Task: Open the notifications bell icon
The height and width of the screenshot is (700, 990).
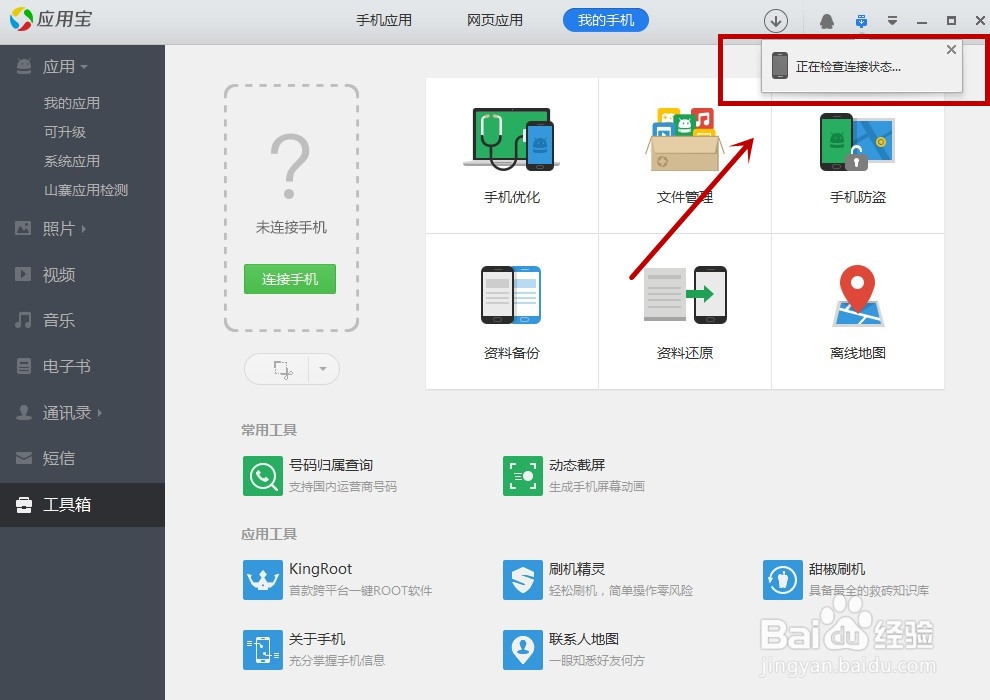Action: tap(826, 21)
